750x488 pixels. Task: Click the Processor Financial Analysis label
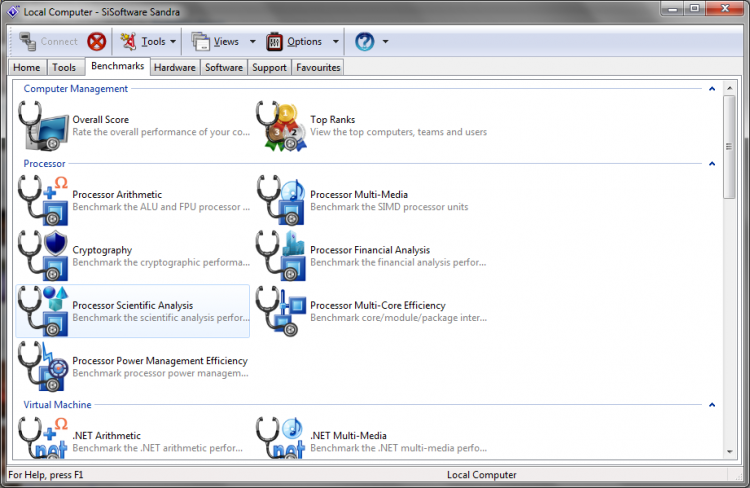[370, 250]
